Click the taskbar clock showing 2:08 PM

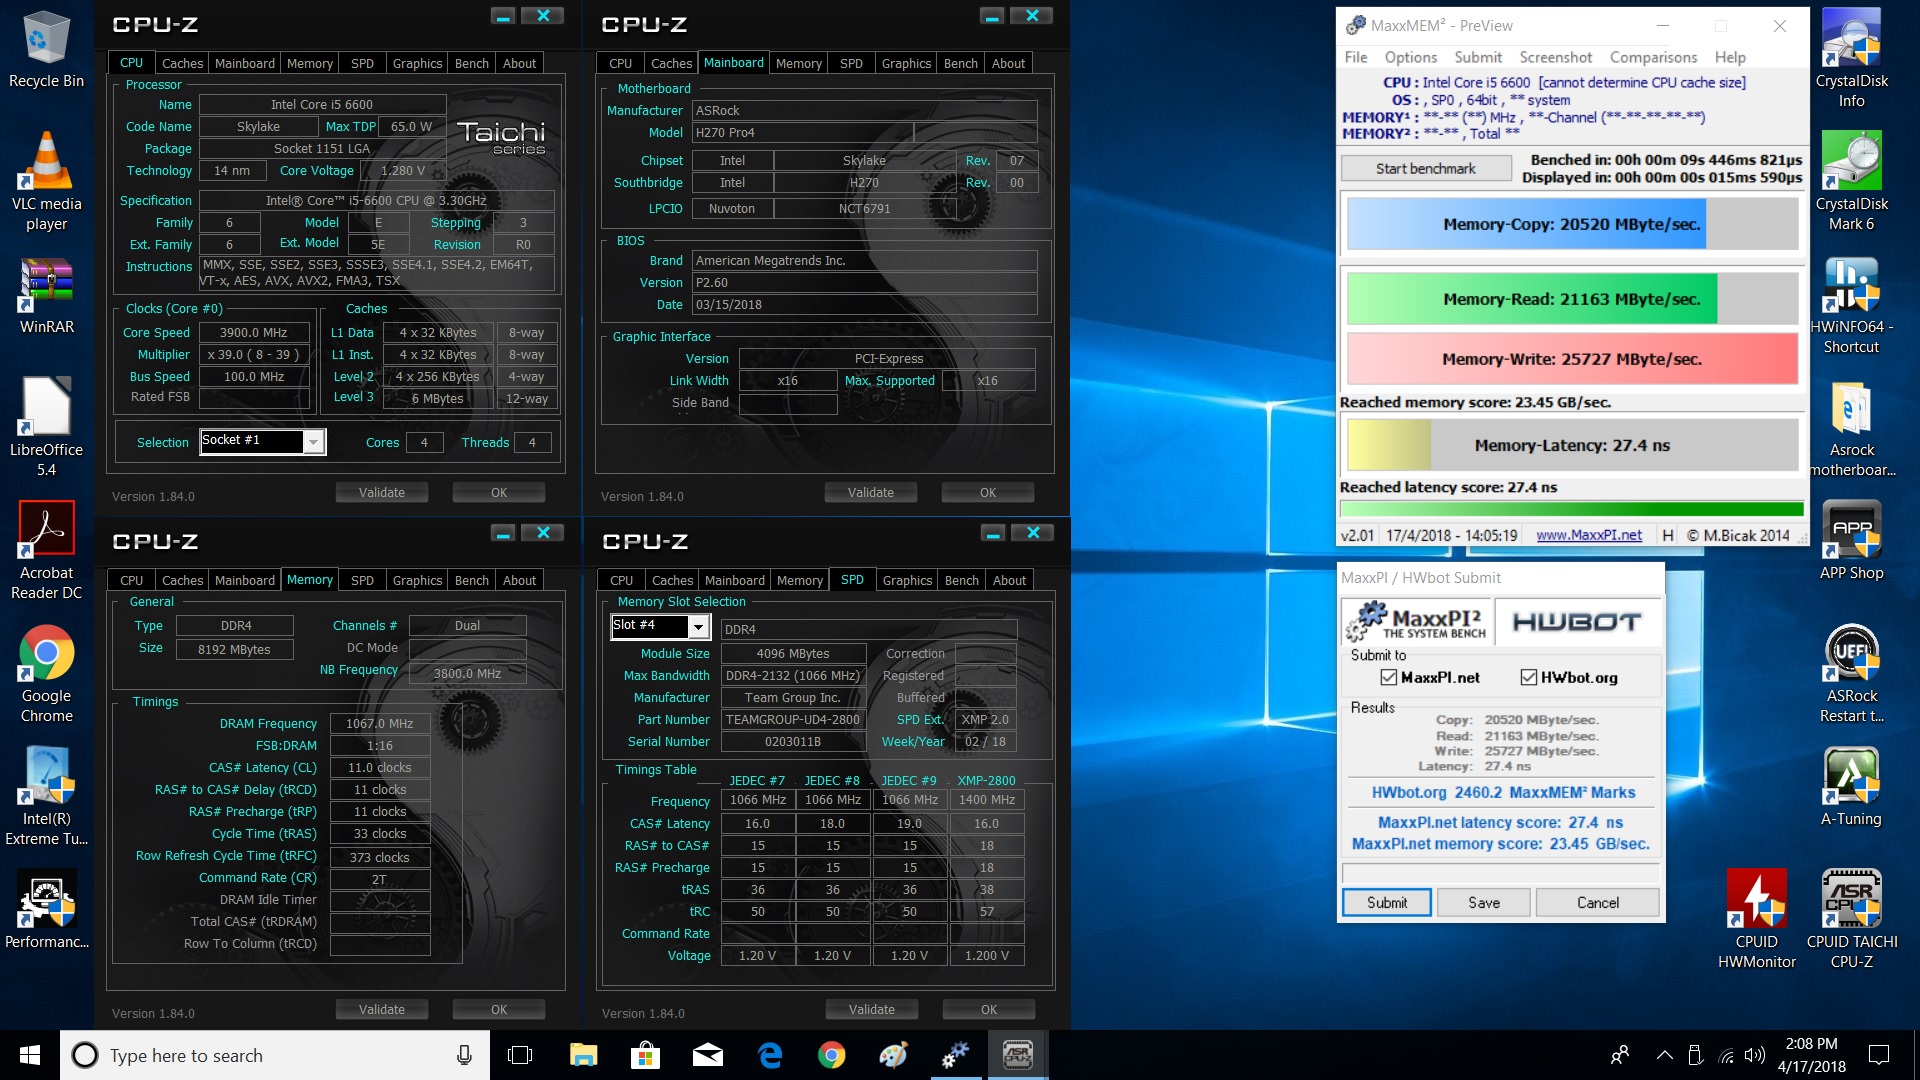coord(1811,1055)
